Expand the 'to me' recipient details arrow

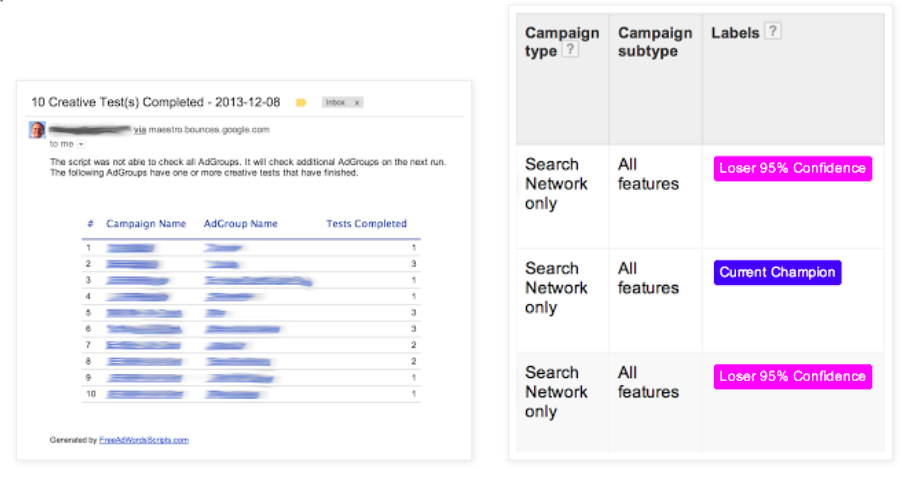click(81, 144)
